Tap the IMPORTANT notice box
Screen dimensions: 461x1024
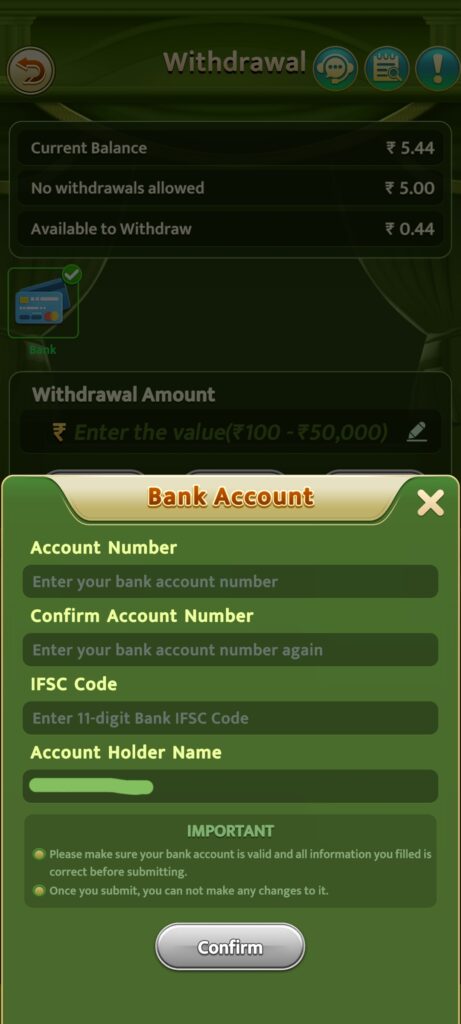[x=230, y=861]
